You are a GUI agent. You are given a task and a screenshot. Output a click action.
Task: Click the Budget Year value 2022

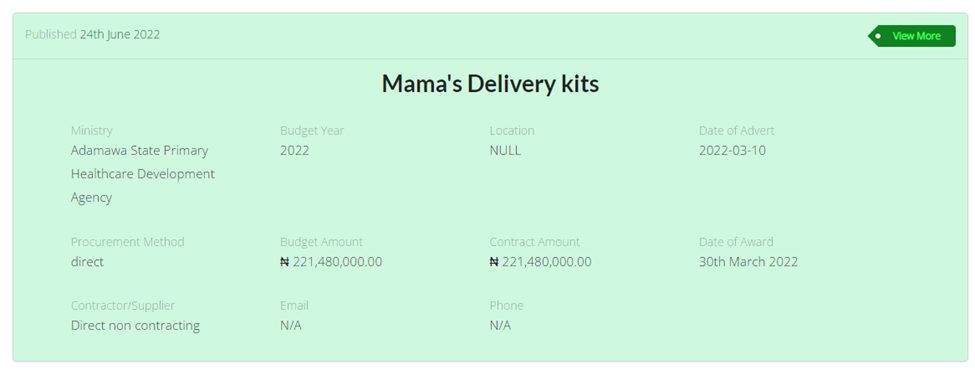(294, 150)
